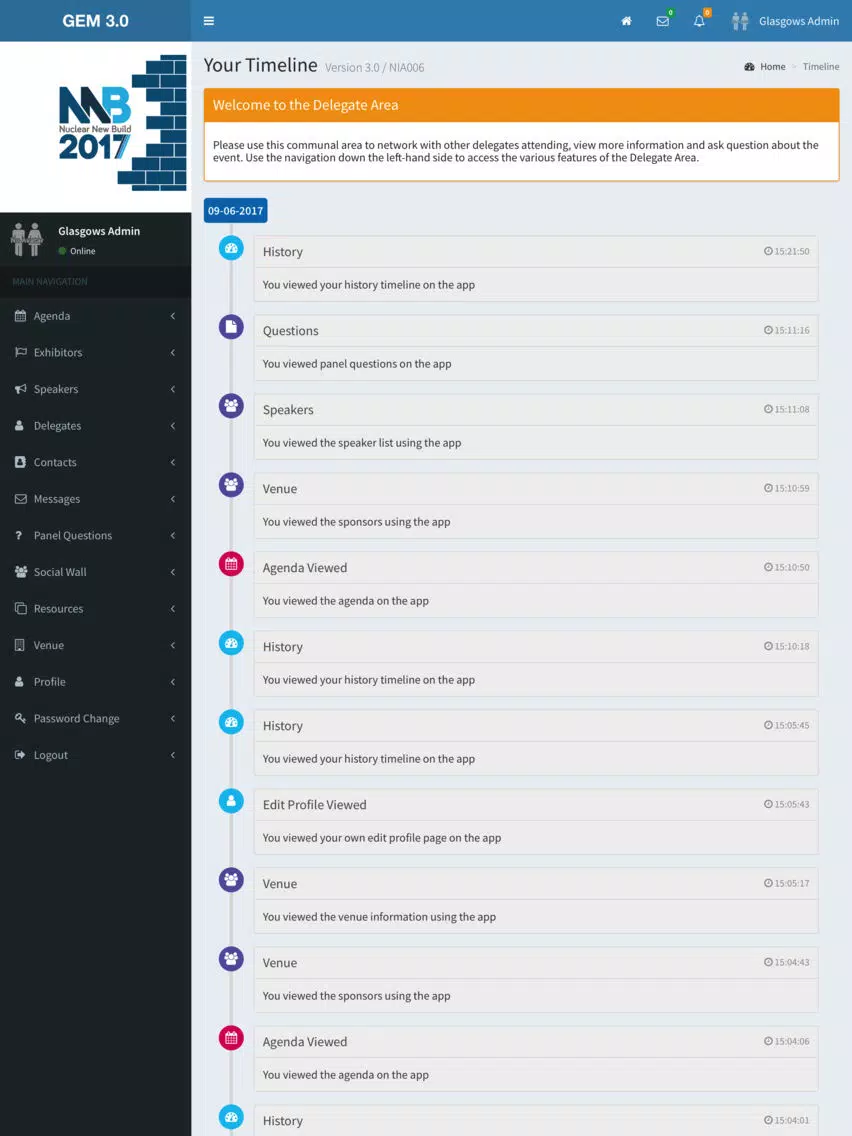Expand the Exhibitors menu chevron
The image size is (852, 1136).
click(x=172, y=352)
